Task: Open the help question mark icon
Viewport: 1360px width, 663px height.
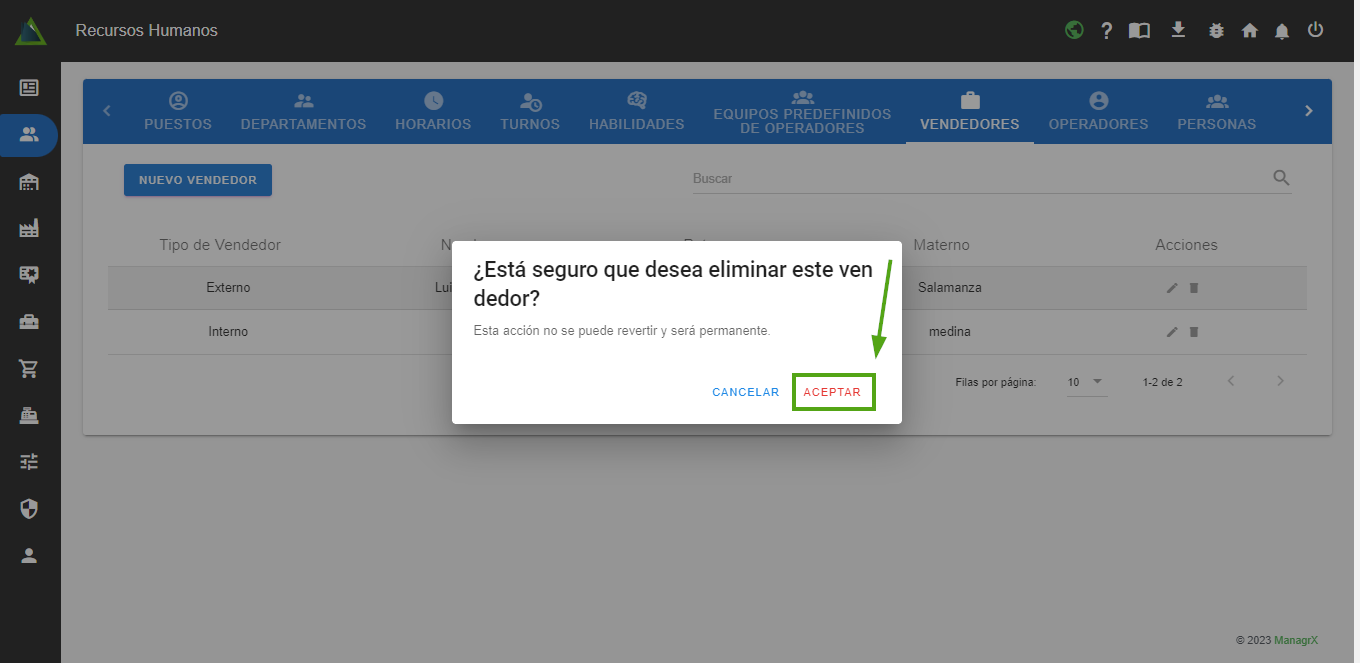Action: [x=1106, y=31]
